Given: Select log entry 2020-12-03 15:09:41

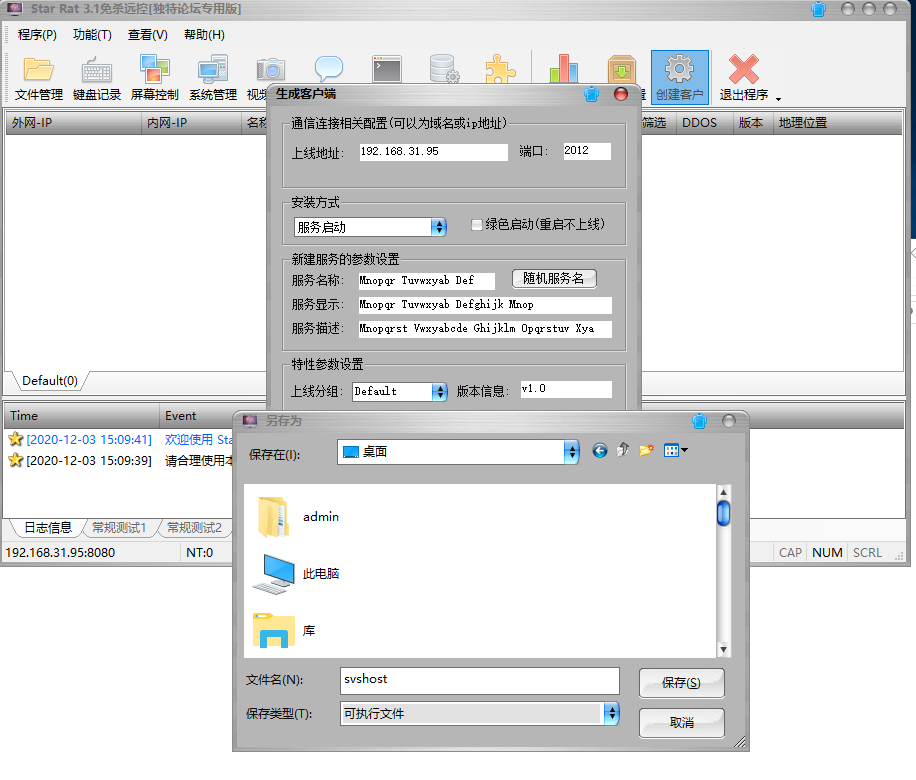Looking at the screenshot, I should (x=120, y=439).
